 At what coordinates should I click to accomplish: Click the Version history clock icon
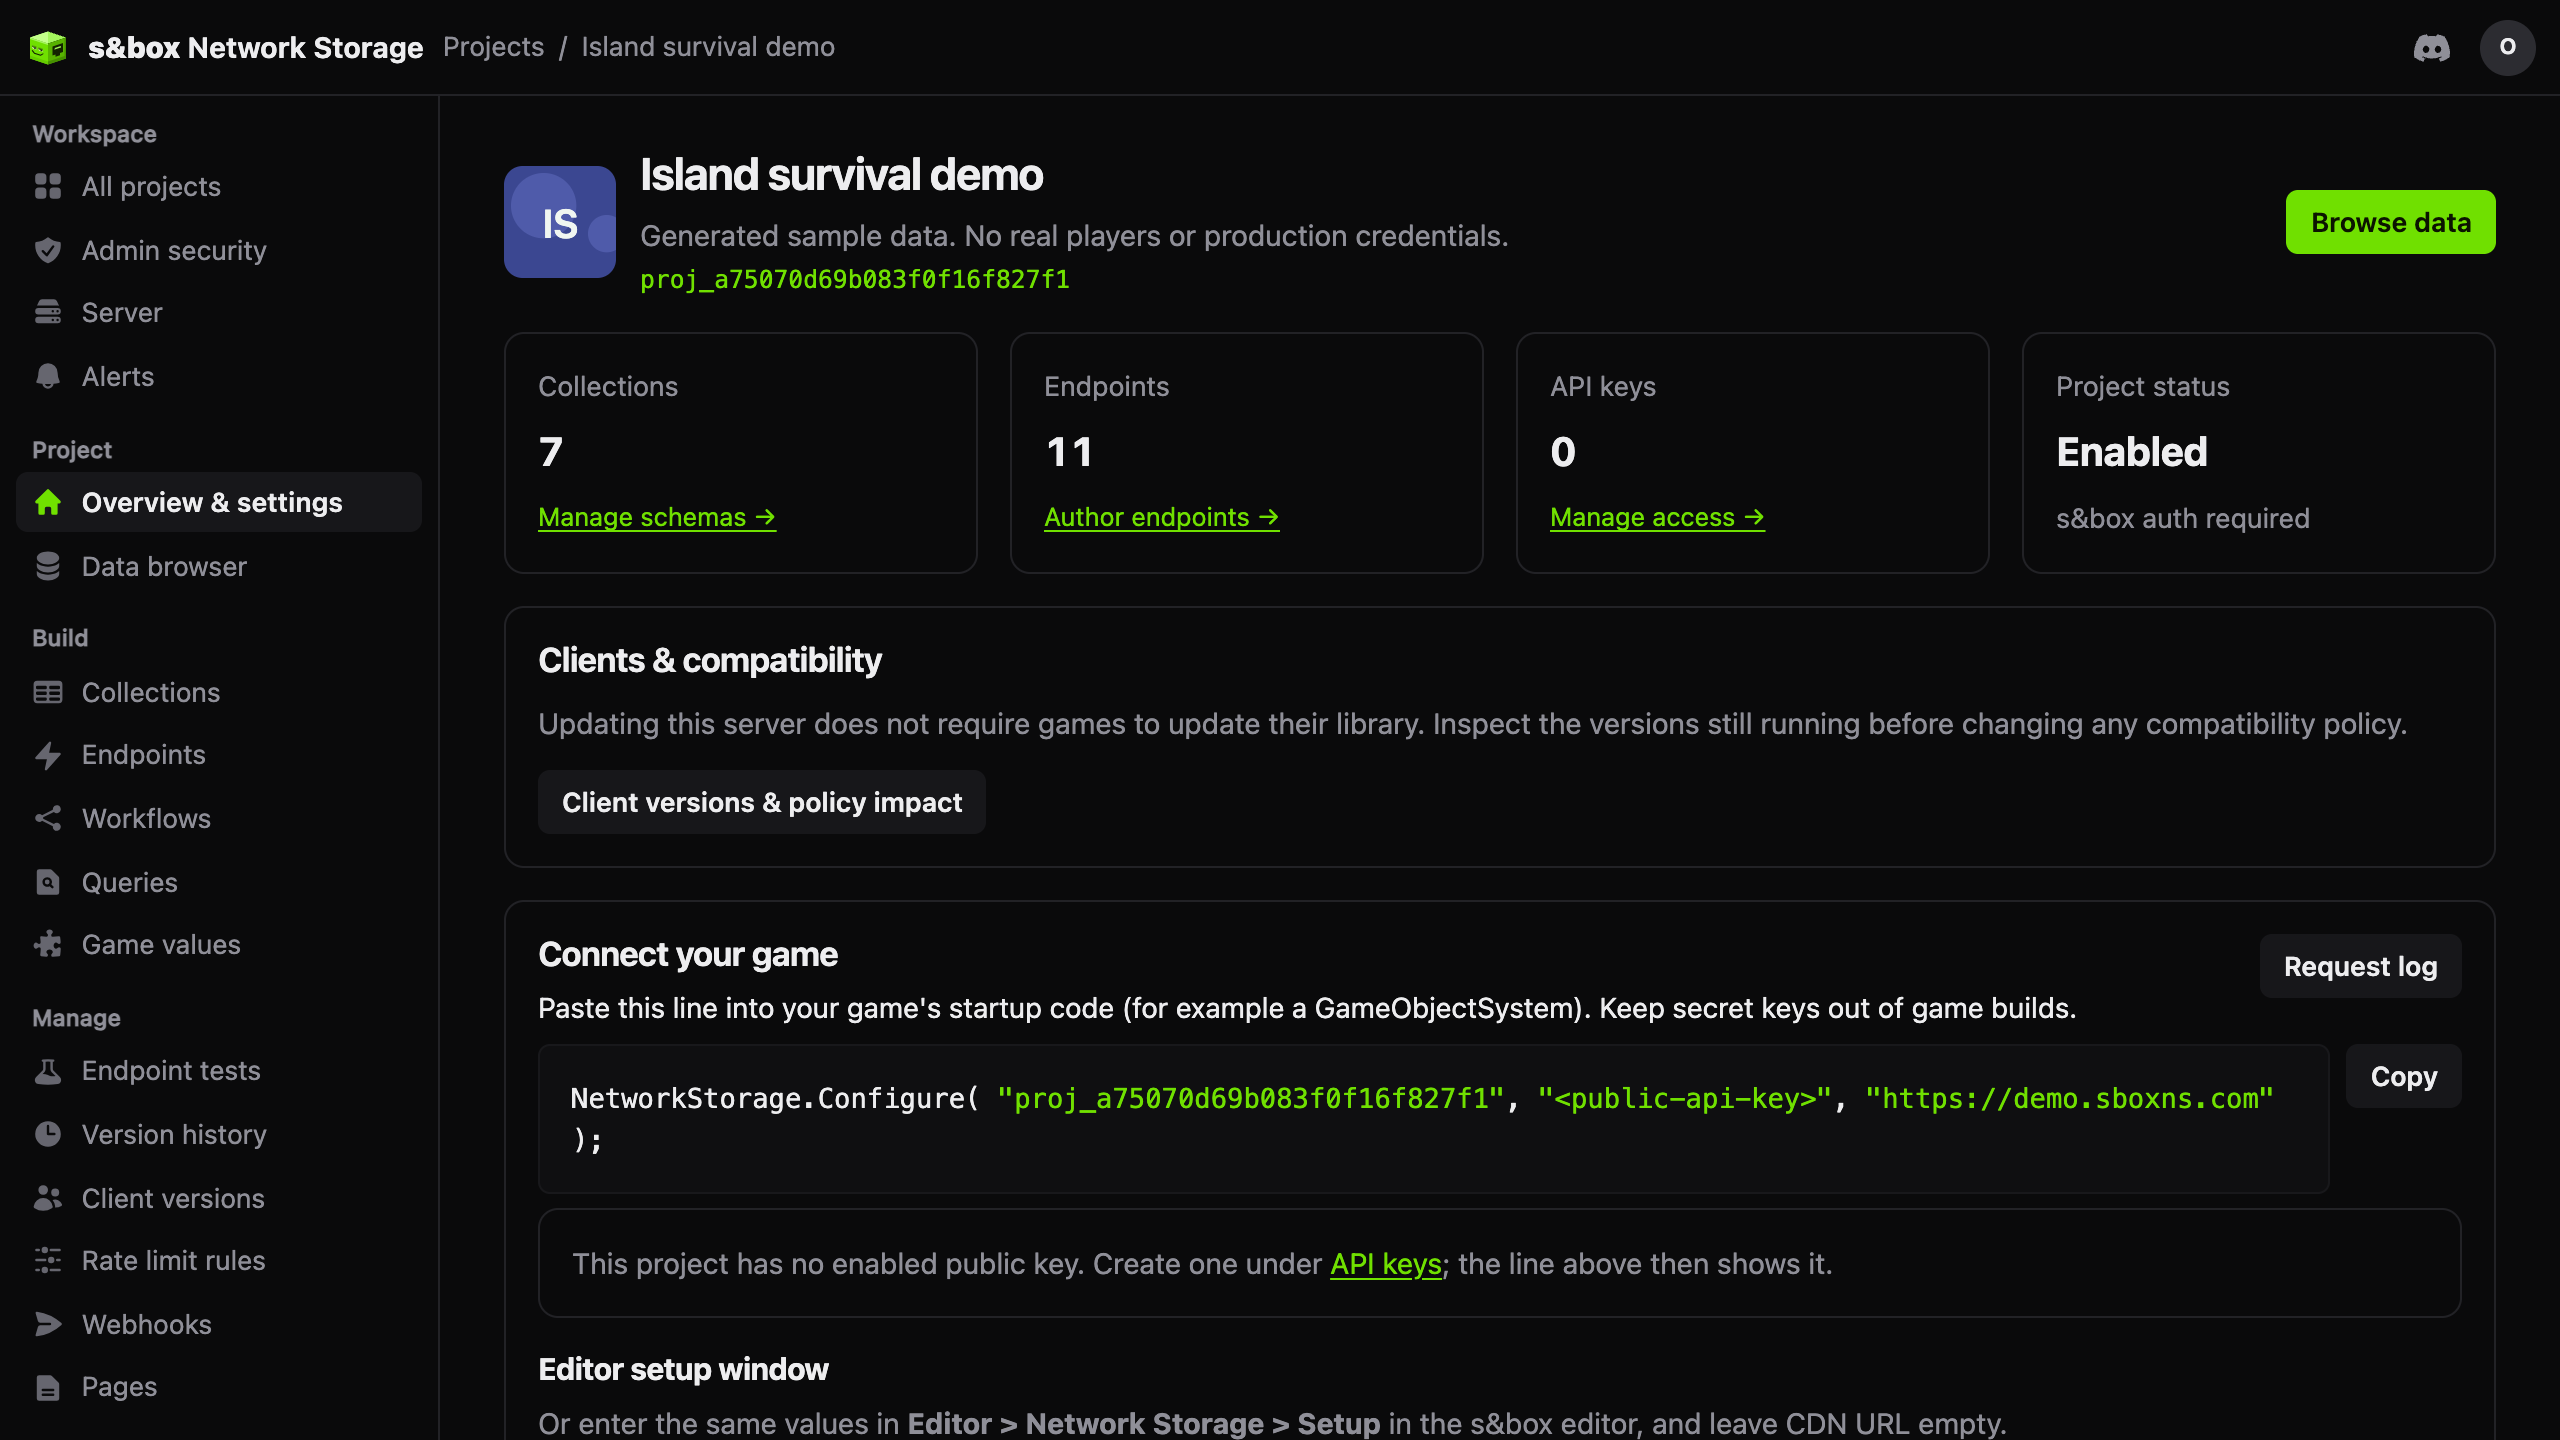[48, 1134]
